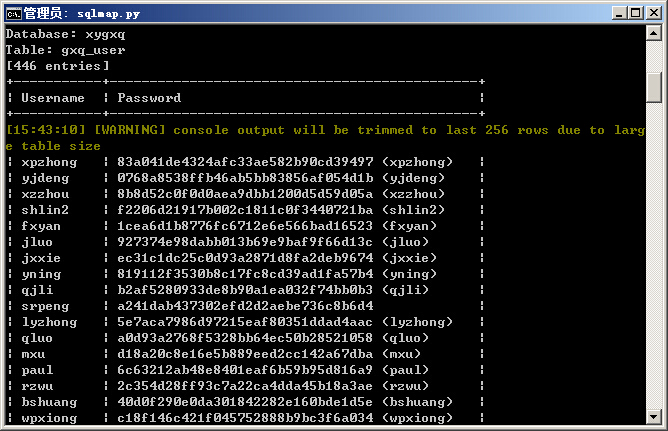668x431 pixels.
Task: Click the vertical scrollbar thumb
Action: pyautogui.click(x=654, y=87)
